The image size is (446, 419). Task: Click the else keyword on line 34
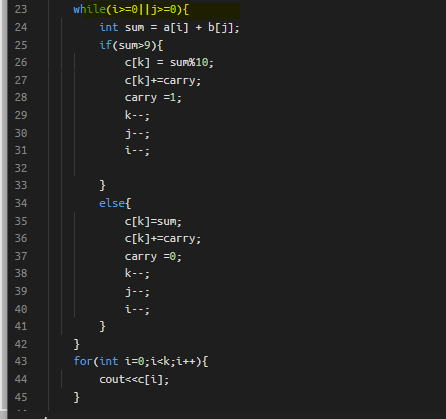[x=112, y=203]
